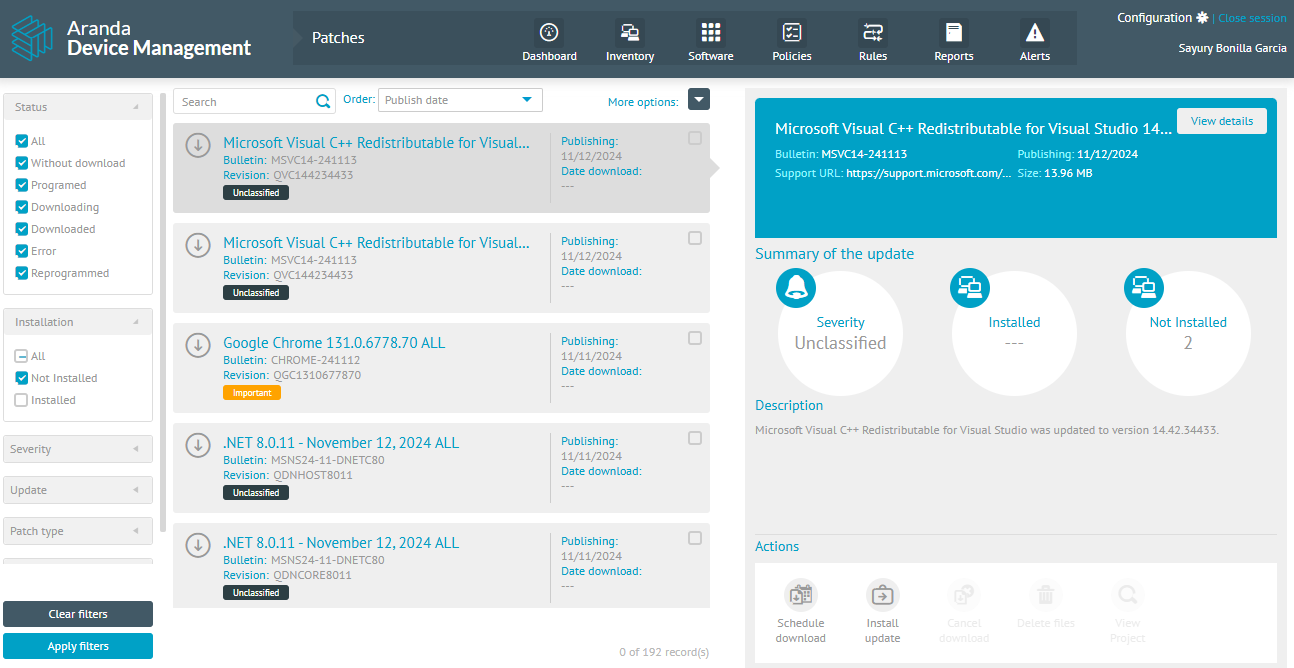Click into the Search input field

click(245, 101)
